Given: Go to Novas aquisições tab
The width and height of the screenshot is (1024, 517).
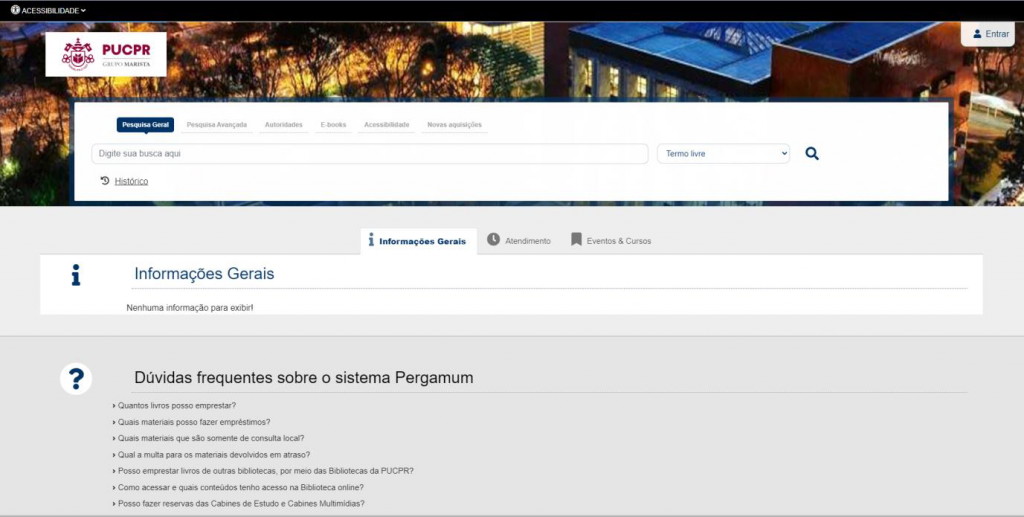Looking at the screenshot, I should (454, 125).
